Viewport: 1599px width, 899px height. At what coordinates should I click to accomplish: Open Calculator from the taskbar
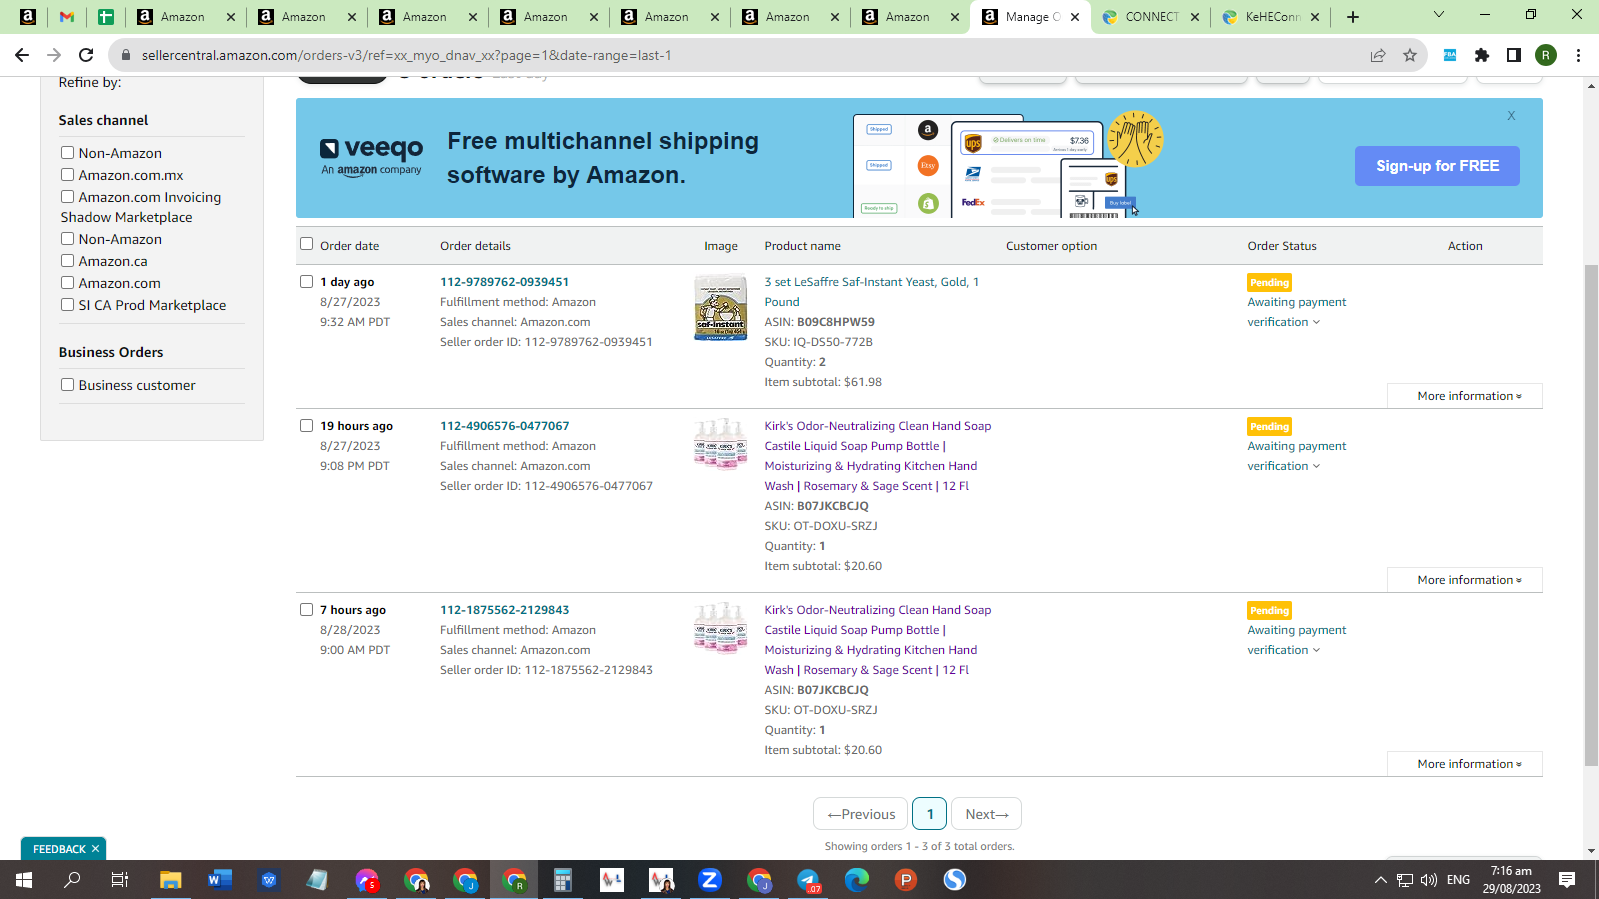tap(563, 880)
